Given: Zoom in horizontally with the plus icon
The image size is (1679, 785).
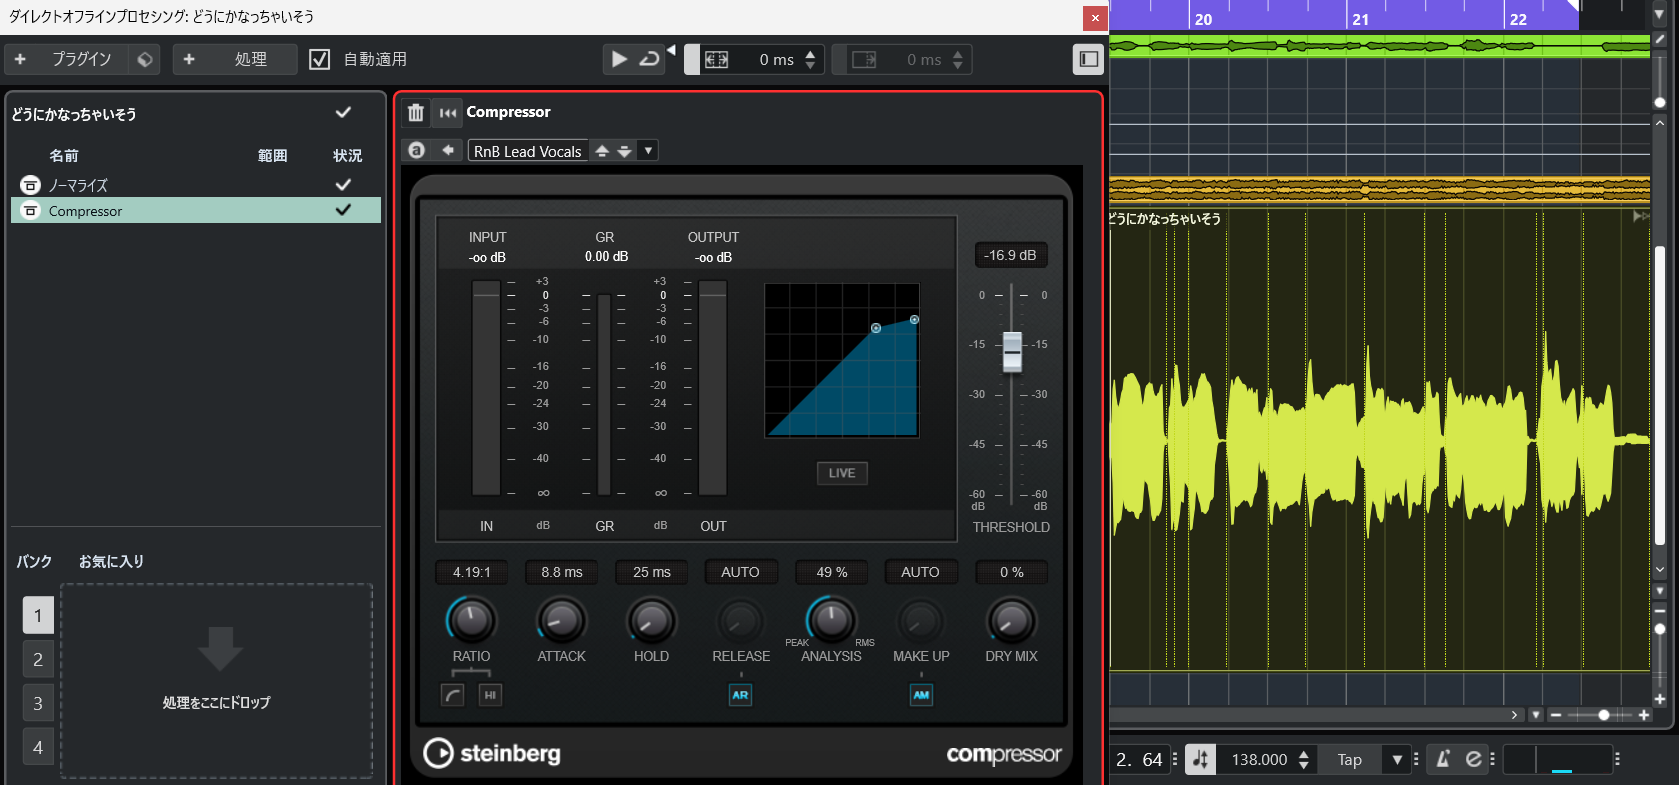Looking at the screenshot, I should (1643, 715).
